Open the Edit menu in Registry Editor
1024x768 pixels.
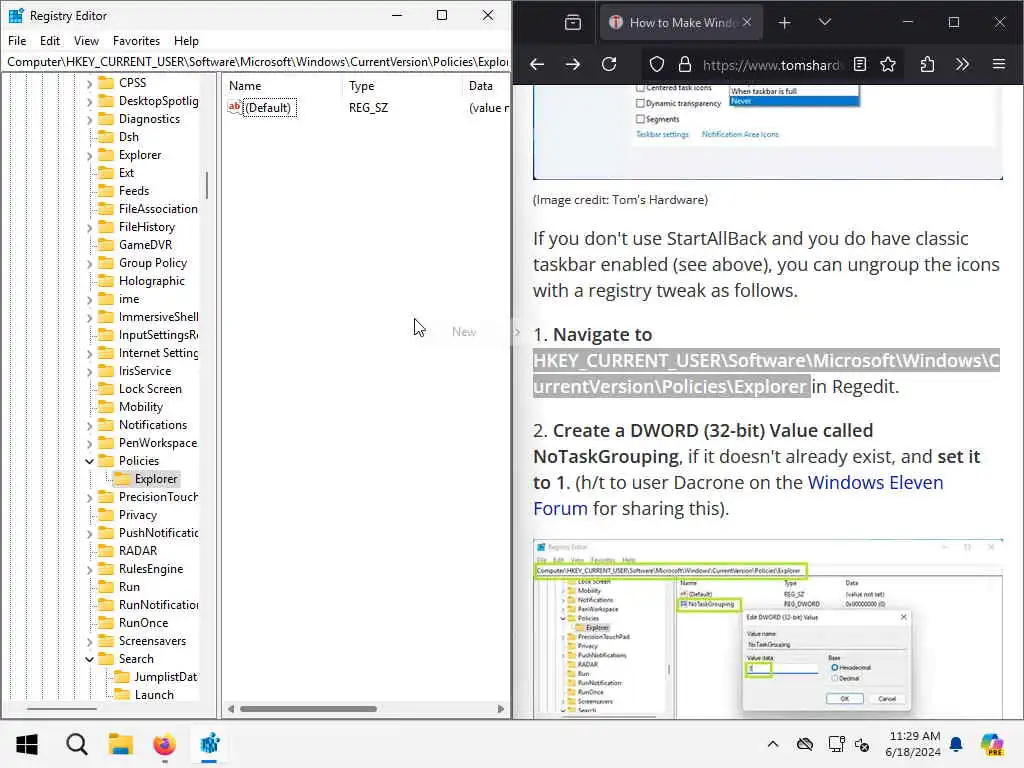pos(50,40)
